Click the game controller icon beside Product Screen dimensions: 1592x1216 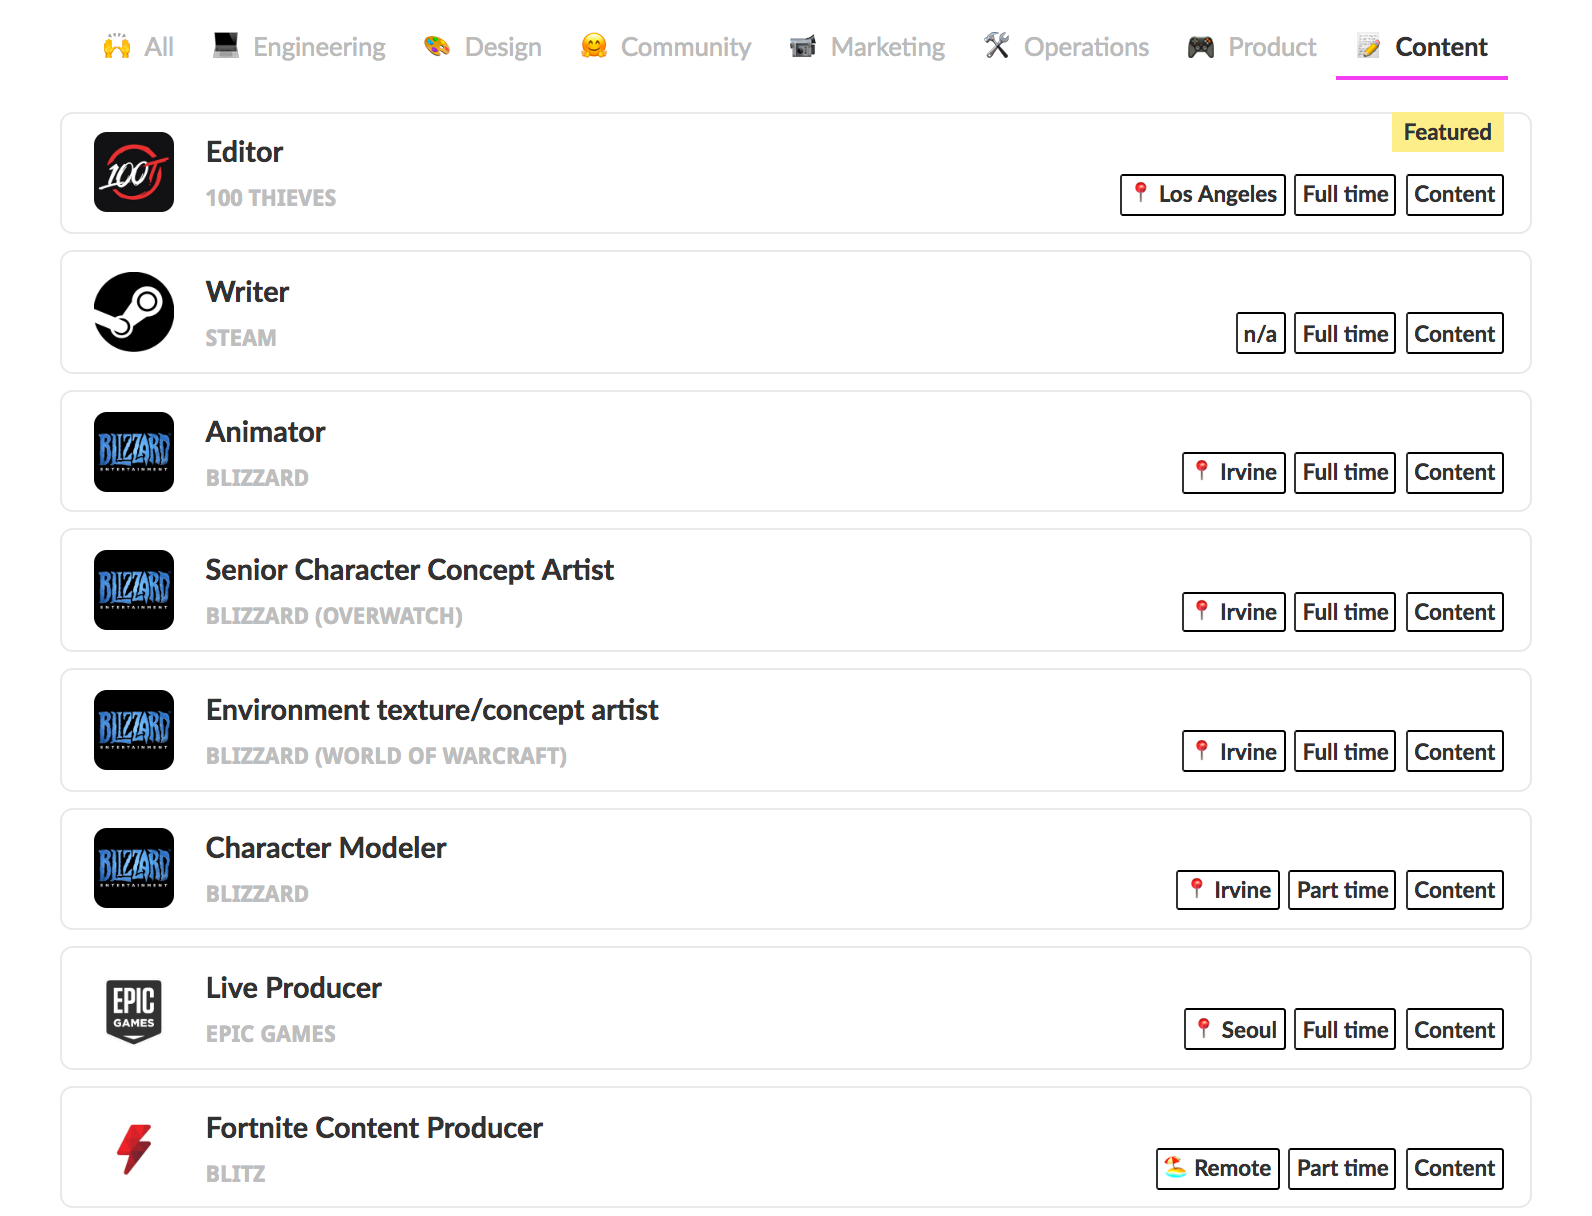1201,46
